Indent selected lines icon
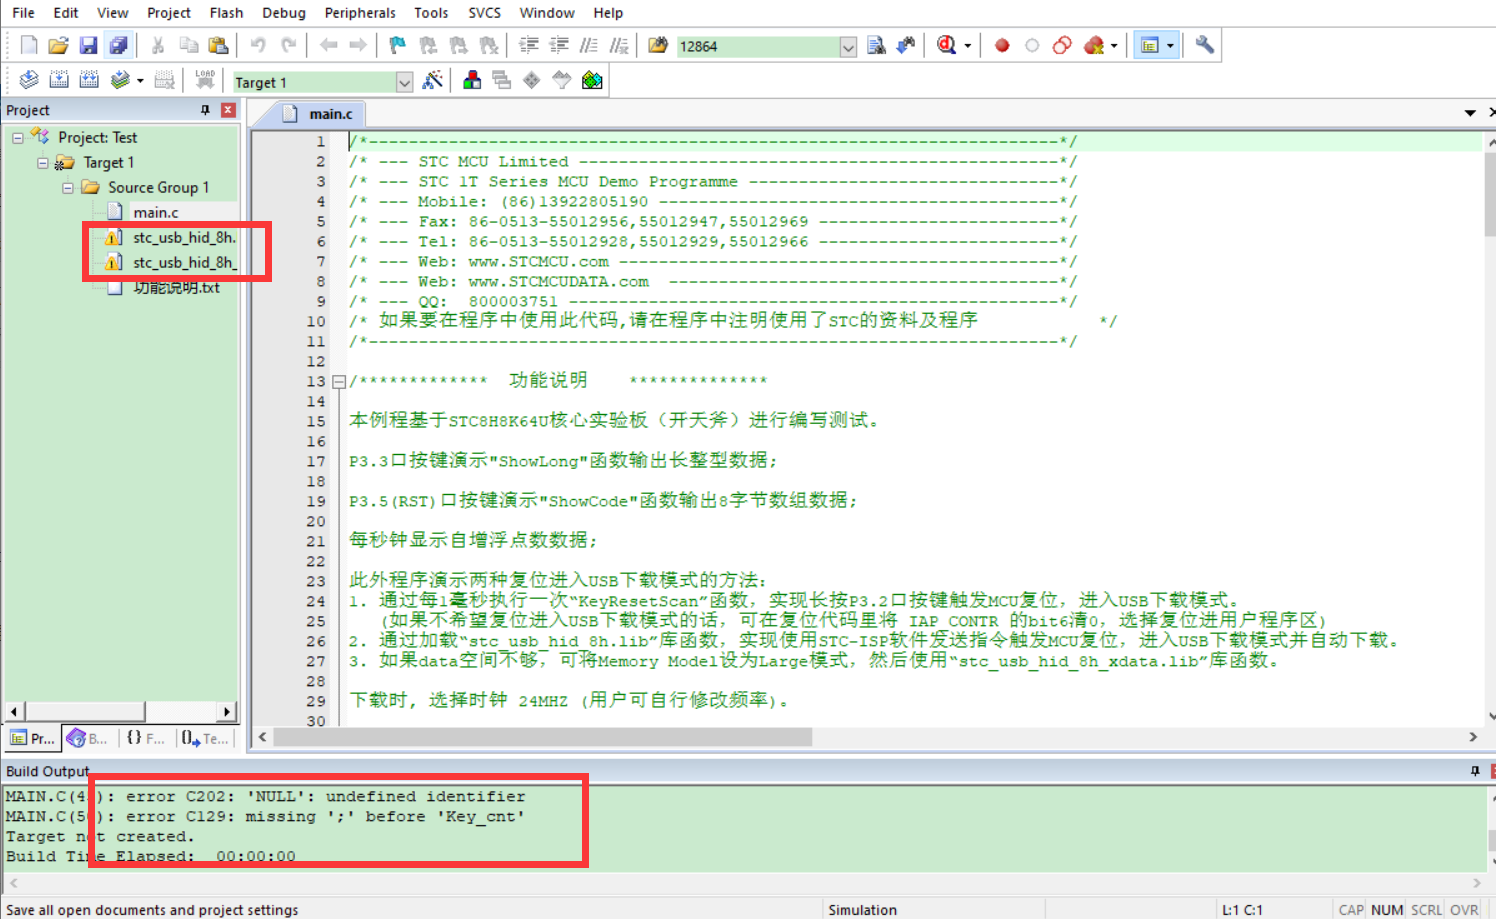The width and height of the screenshot is (1496, 919). [x=529, y=45]
